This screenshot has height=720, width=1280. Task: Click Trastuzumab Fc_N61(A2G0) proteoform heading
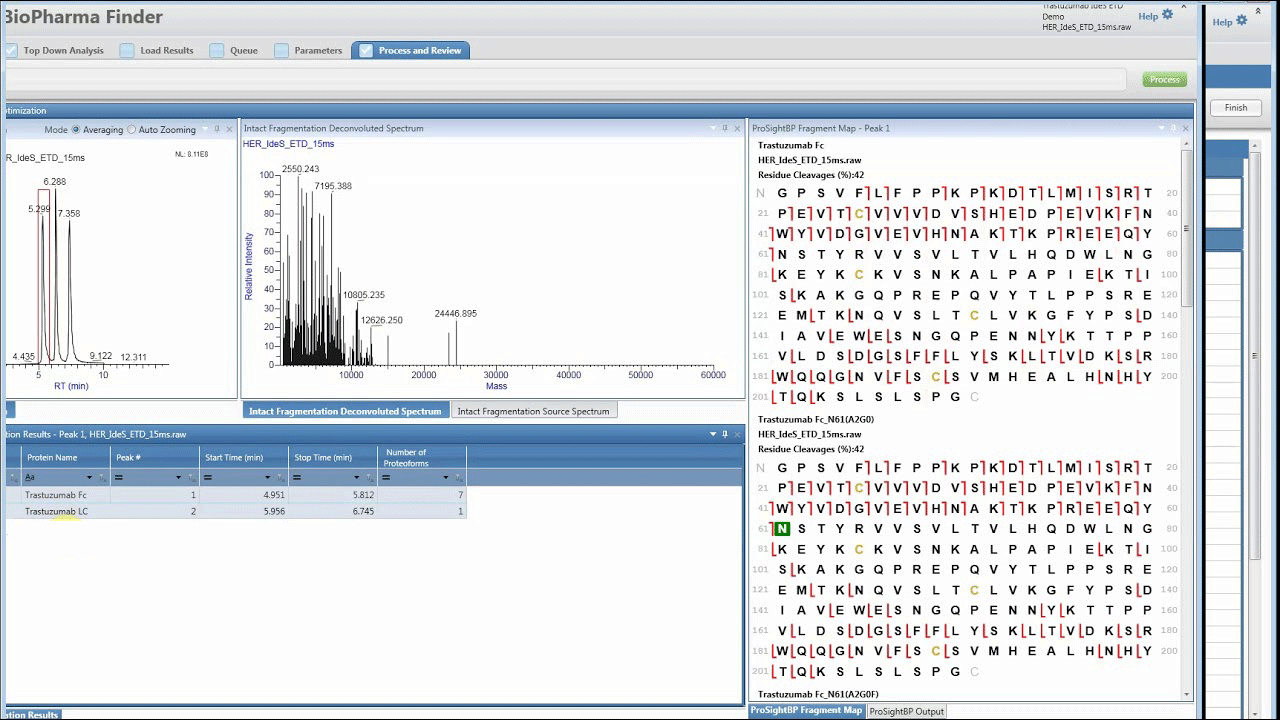(x=816, y=420)
